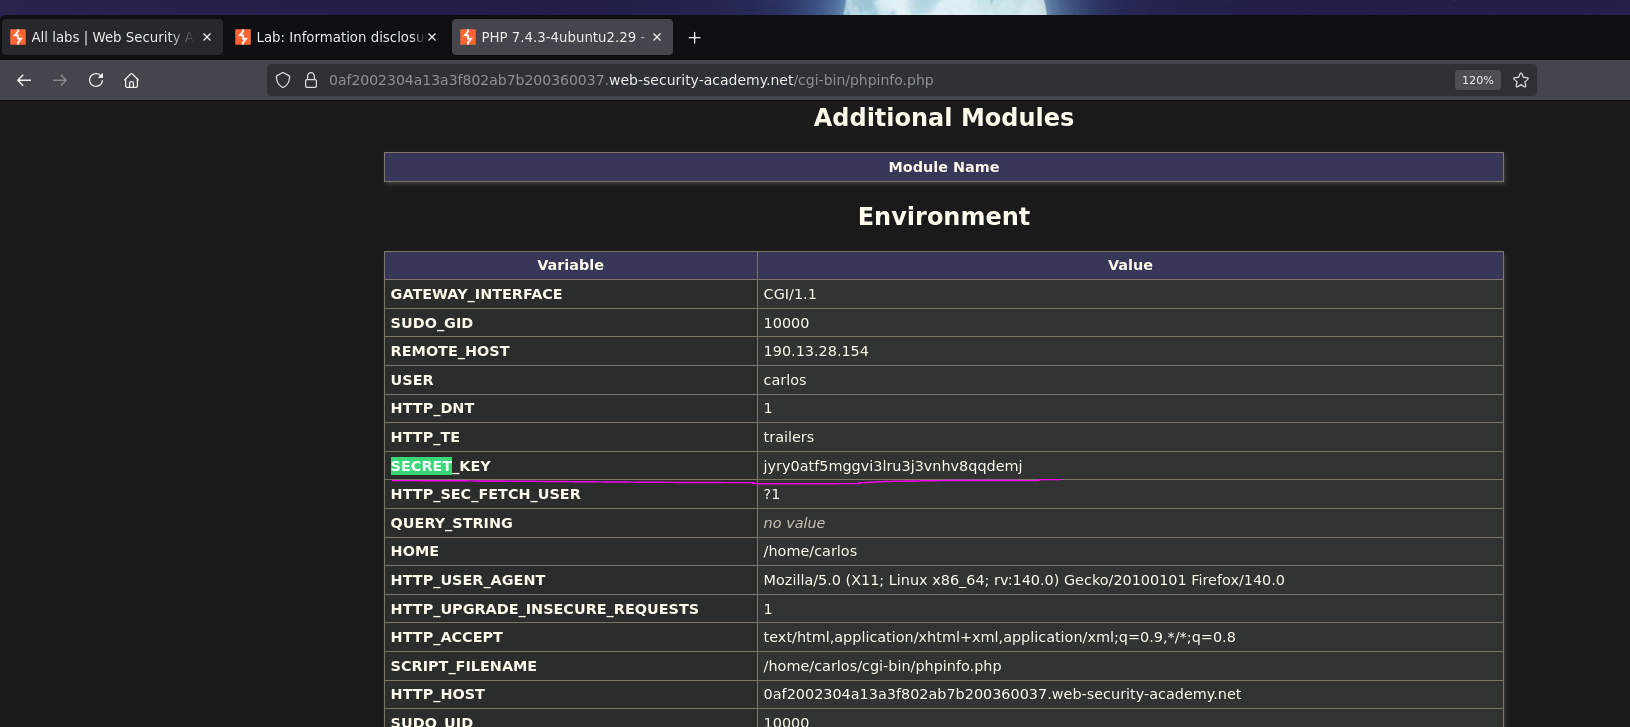The width and height of the screenshot is (1630, 727).
Task: Click the GATEWAY_INTERFACE variable cell
Action: coord(570,294)
